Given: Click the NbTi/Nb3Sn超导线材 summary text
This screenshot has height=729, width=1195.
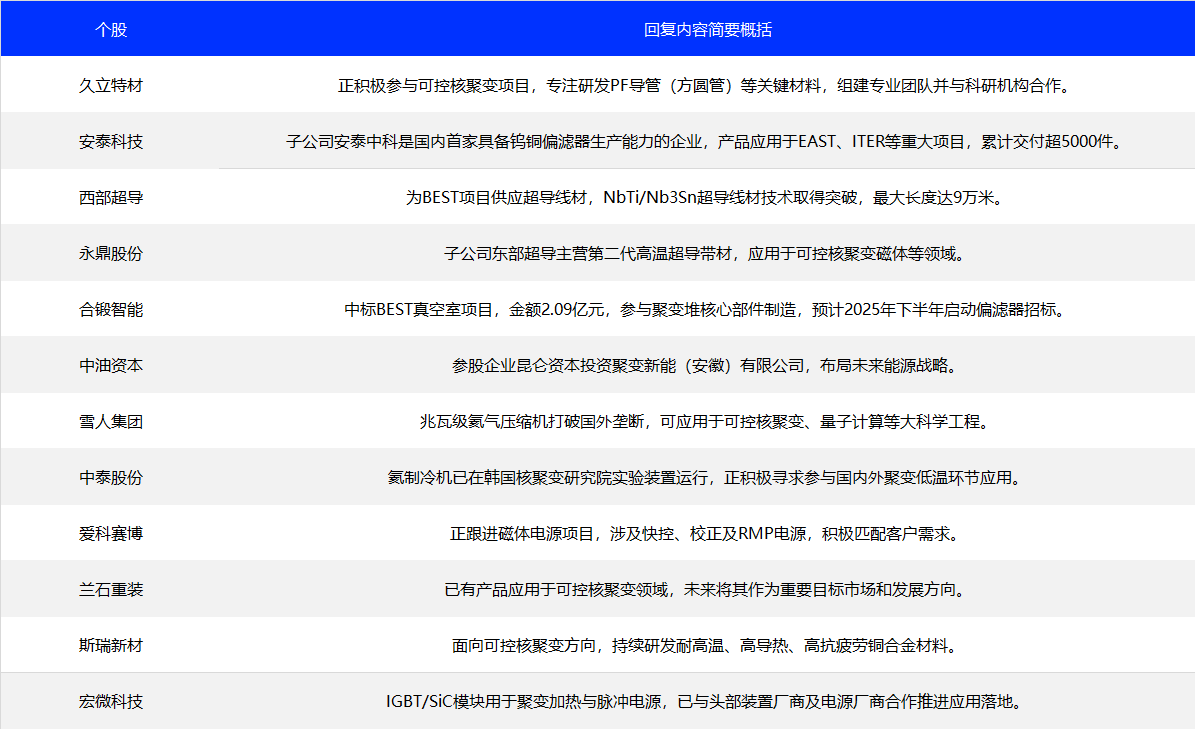Looking at the screenshot, I should click(705, 197).
